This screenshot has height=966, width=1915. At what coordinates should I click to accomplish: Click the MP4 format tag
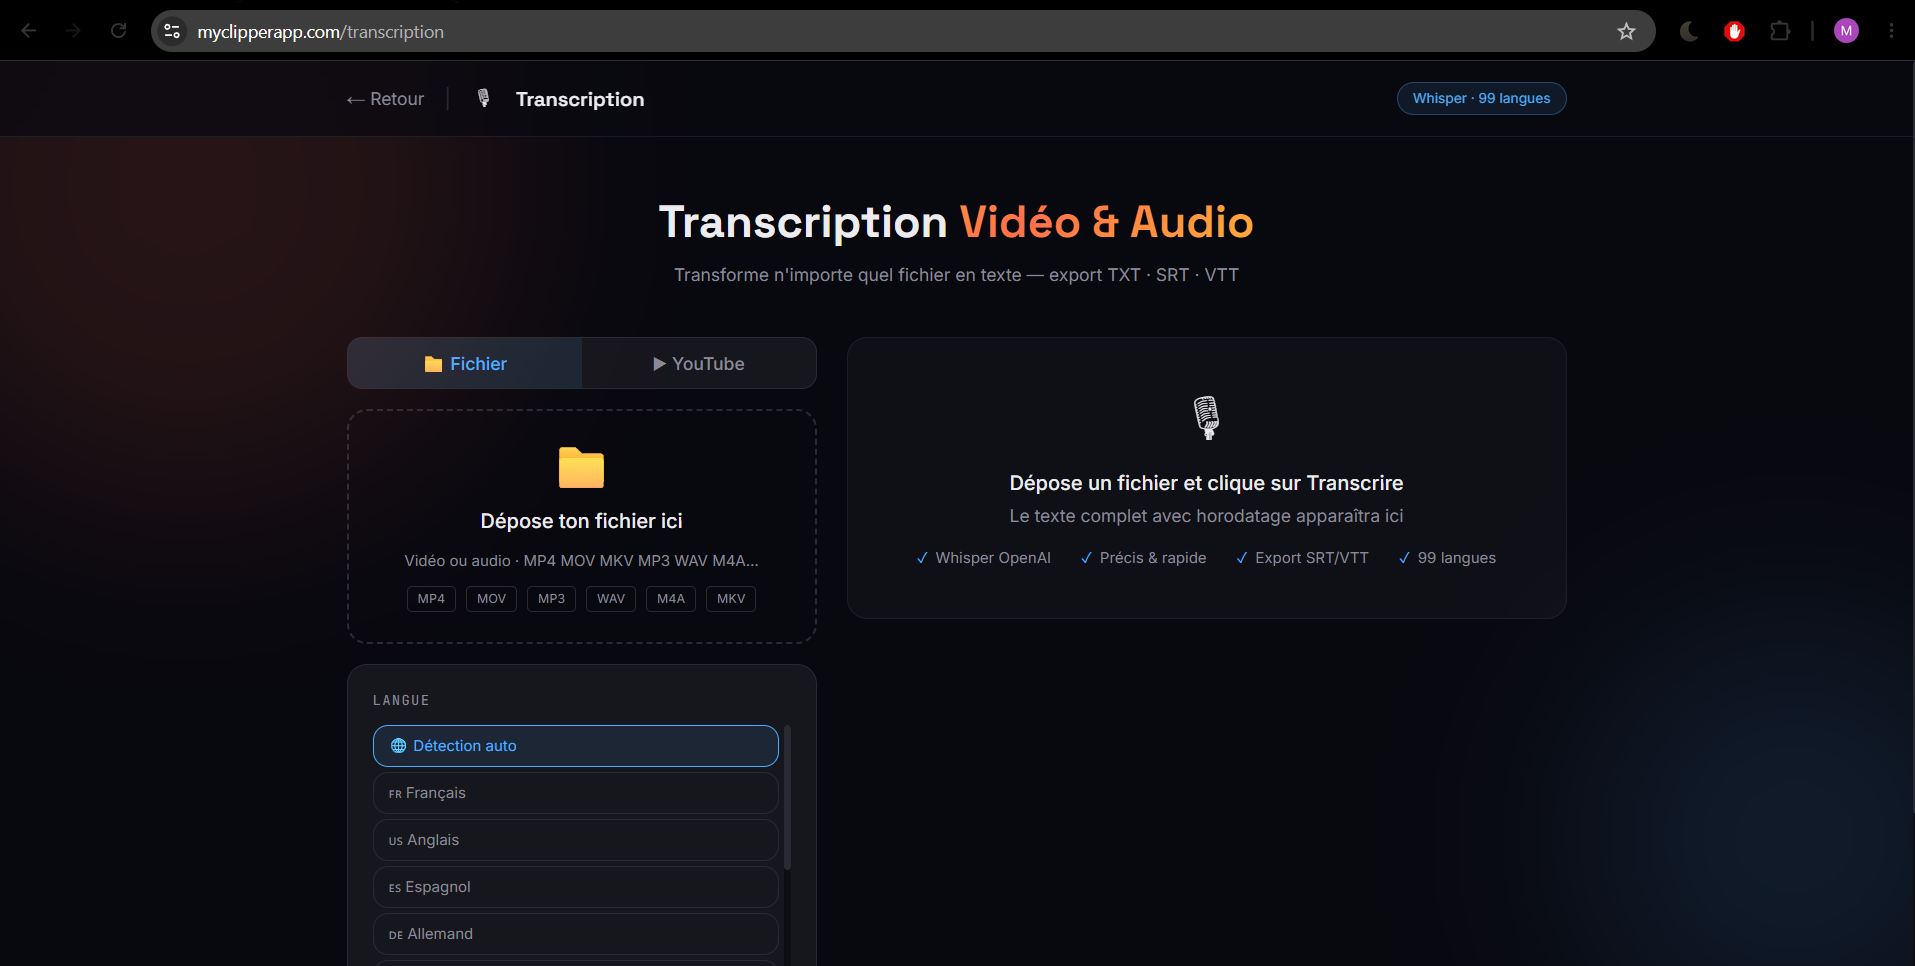pos(431,599)
